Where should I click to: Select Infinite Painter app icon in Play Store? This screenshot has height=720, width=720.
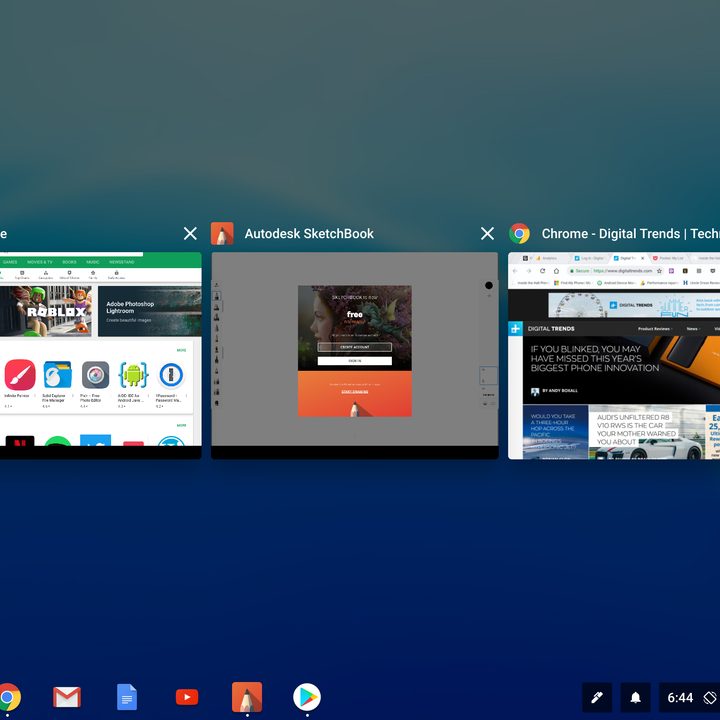pos(20,375)
